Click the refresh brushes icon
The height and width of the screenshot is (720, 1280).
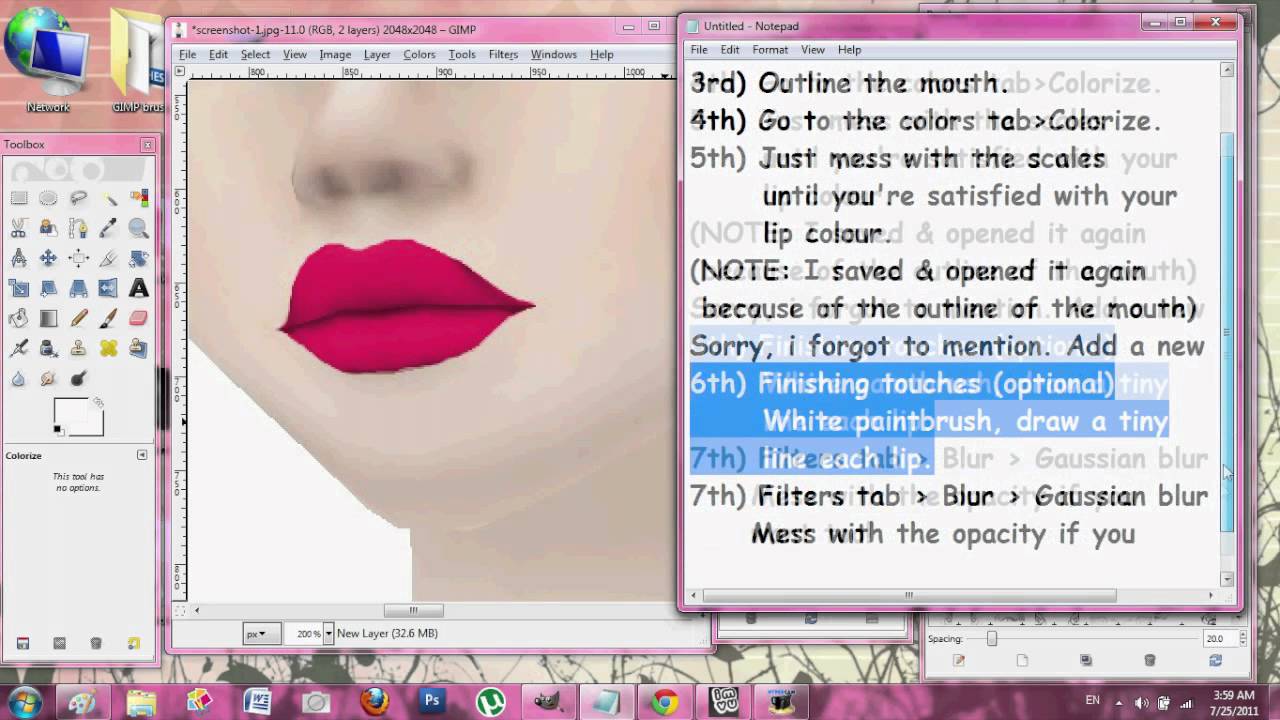1215,660
